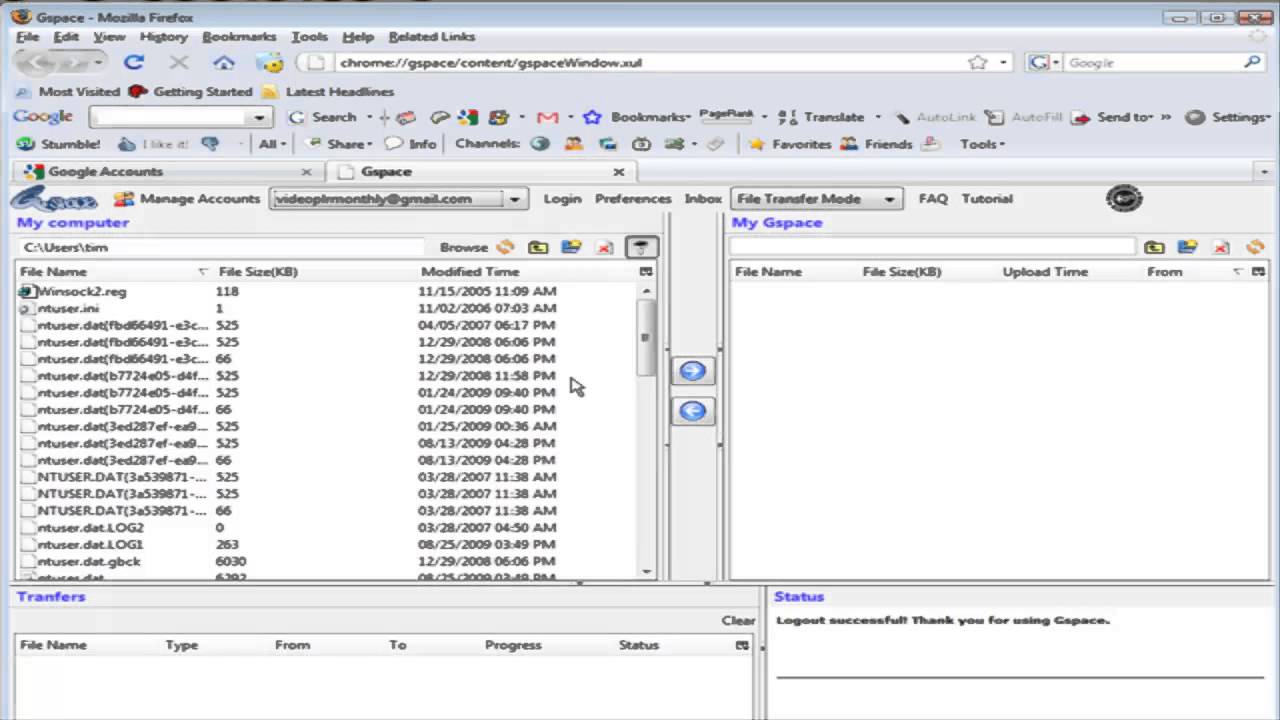Sort local files by Modified Time
Image resolution: width=1280 pixels, height=720 pixels.
click(x=470, y=272)
